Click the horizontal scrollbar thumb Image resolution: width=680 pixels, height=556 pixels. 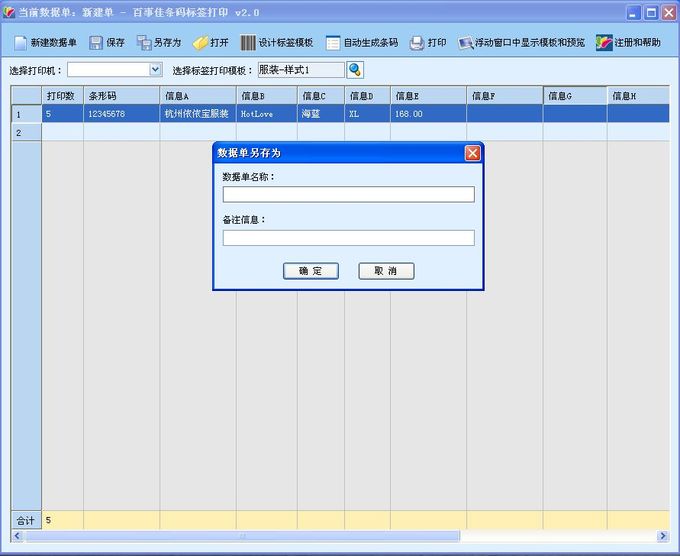tap(242, 536)
